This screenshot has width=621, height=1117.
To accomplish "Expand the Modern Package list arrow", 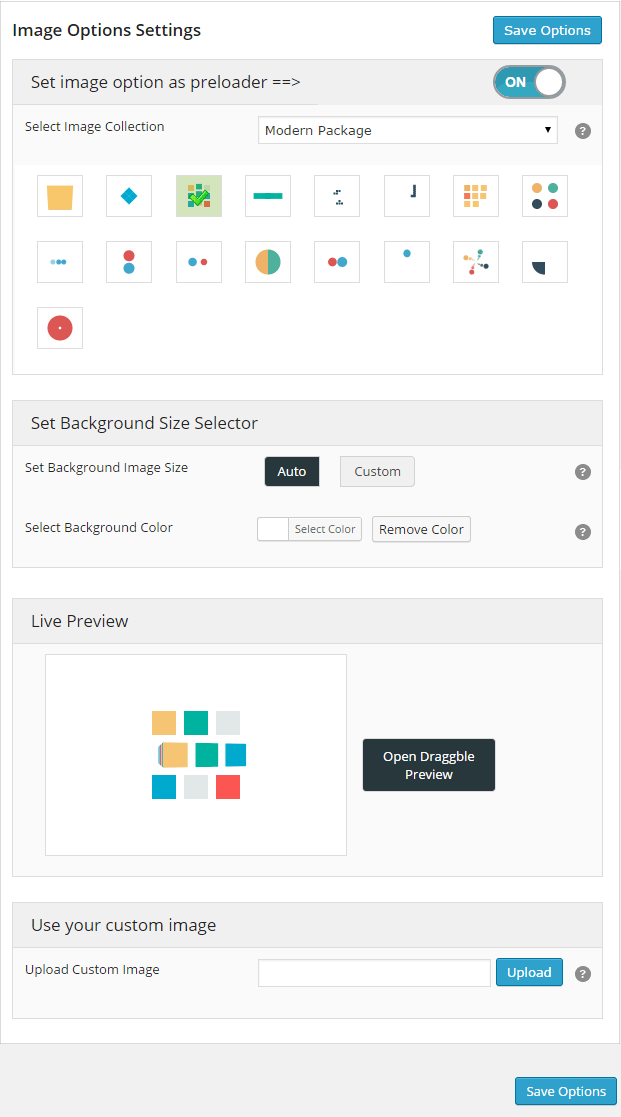I will click(x=547, y=130).
